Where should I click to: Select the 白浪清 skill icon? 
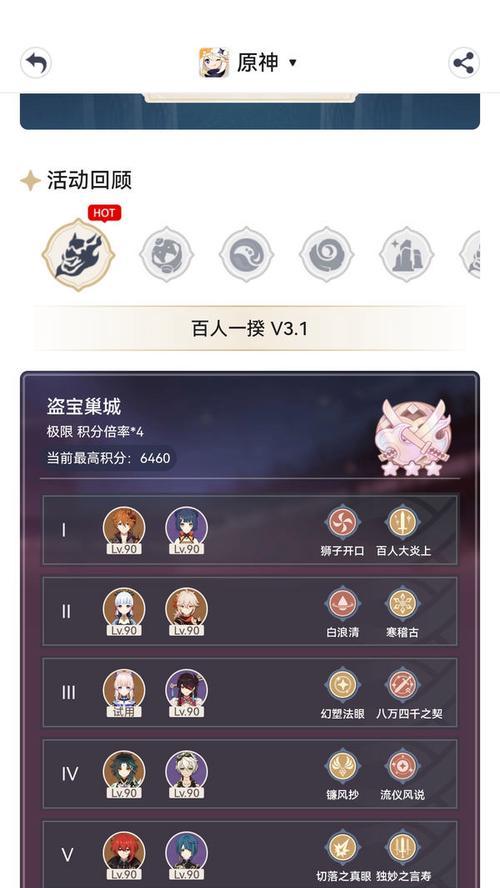click(342, 604)
